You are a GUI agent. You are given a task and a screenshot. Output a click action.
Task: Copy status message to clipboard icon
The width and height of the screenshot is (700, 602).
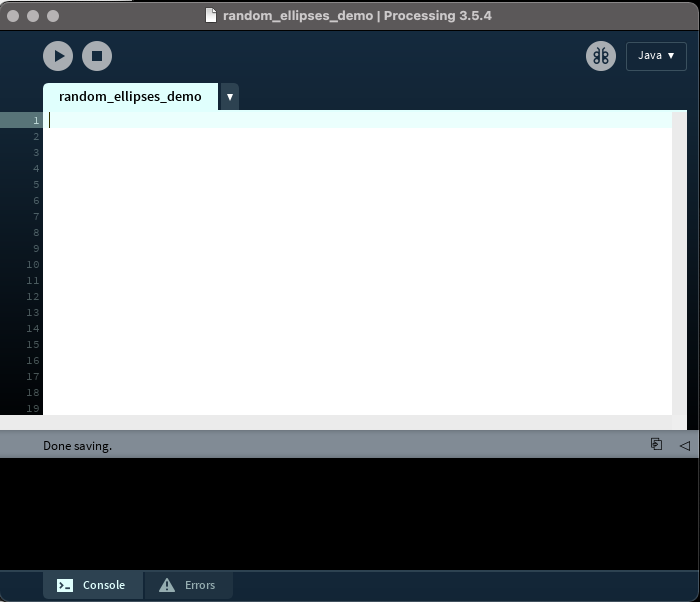[656, 444]
